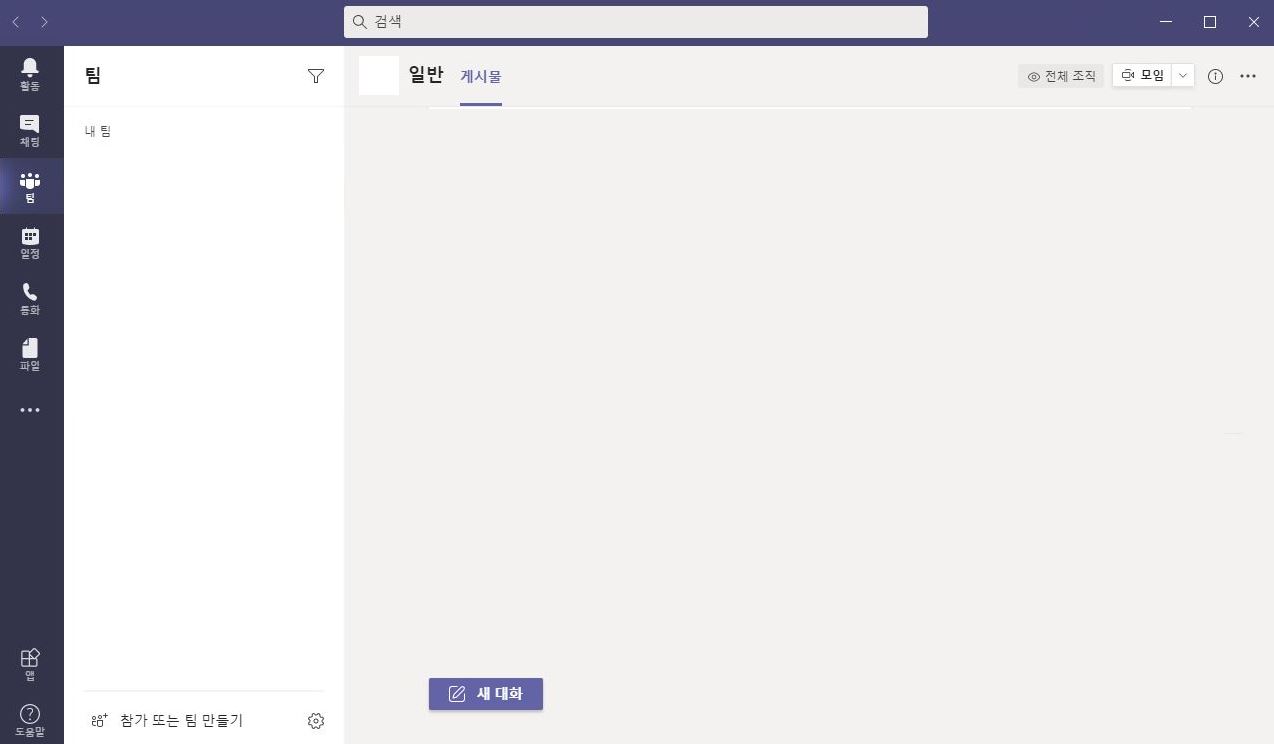1274x744 pixels.
Task: Go forward with the right navigation arrow
Action: tap(44, 22)
